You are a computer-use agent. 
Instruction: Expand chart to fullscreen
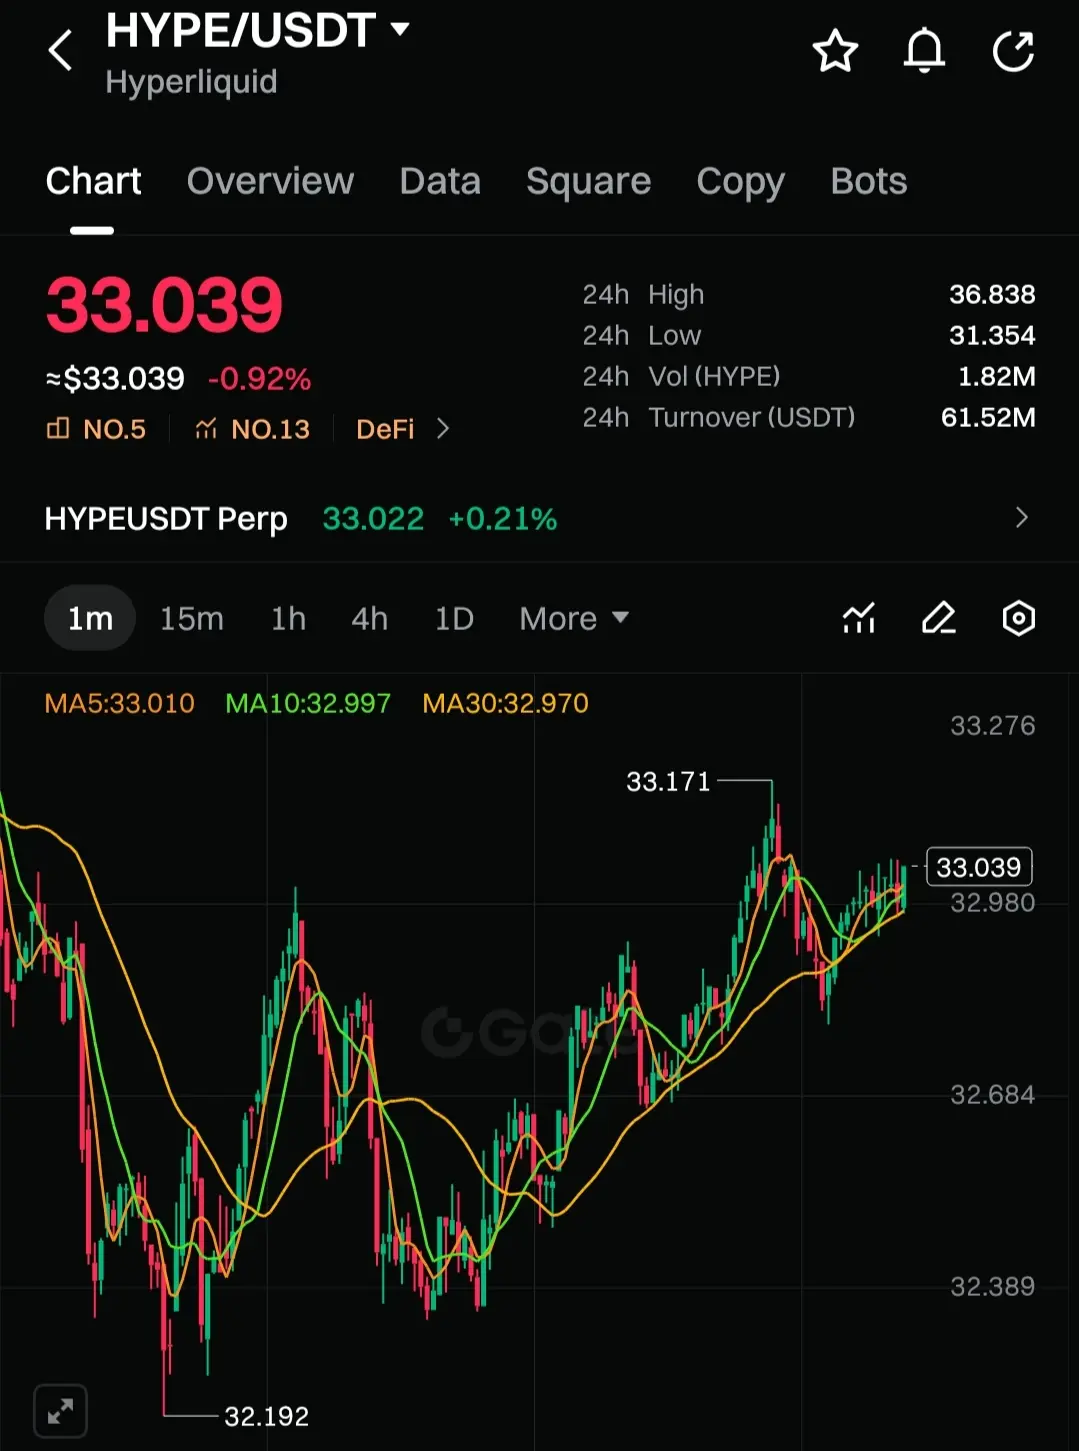60,1411
